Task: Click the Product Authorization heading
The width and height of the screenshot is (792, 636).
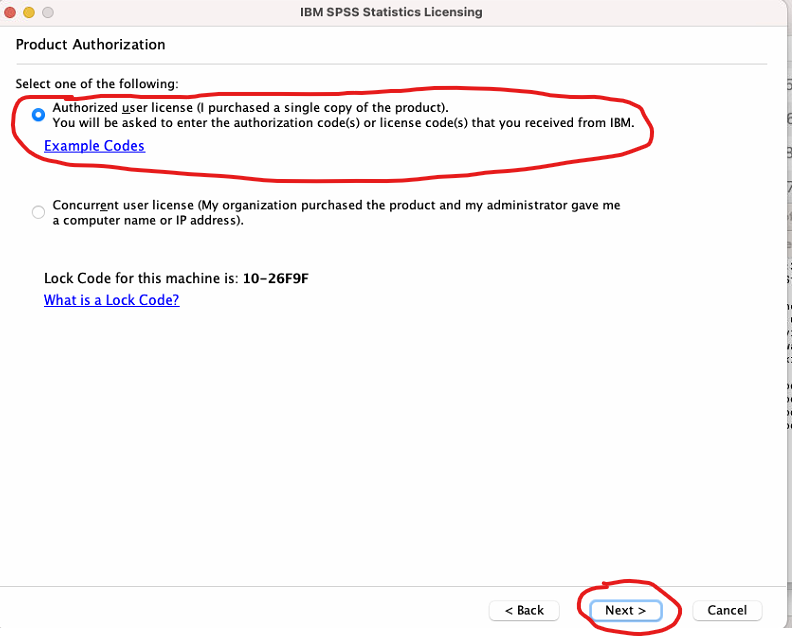Action: [90, 44]
